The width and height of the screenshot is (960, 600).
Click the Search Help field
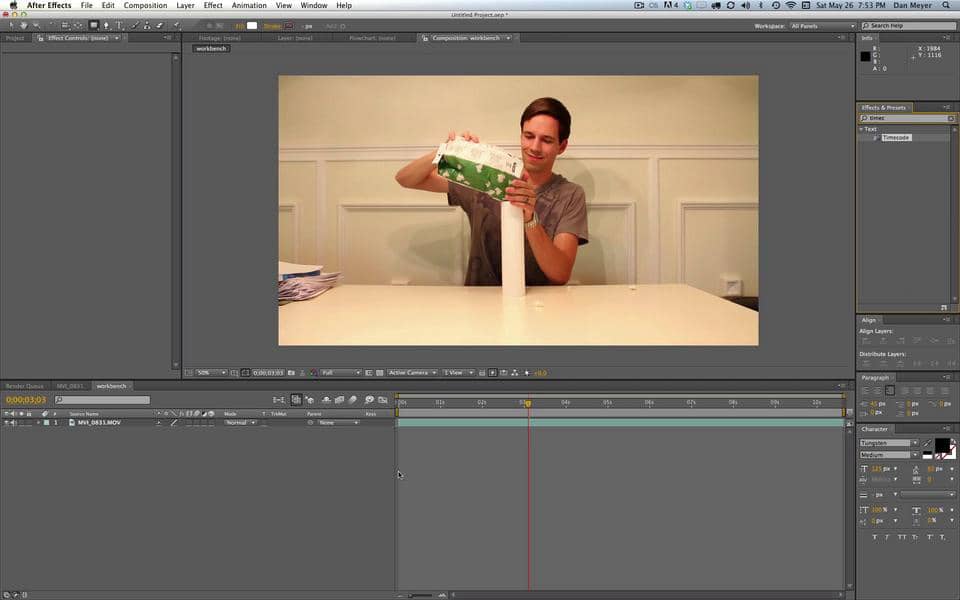[x=909, y=26]
